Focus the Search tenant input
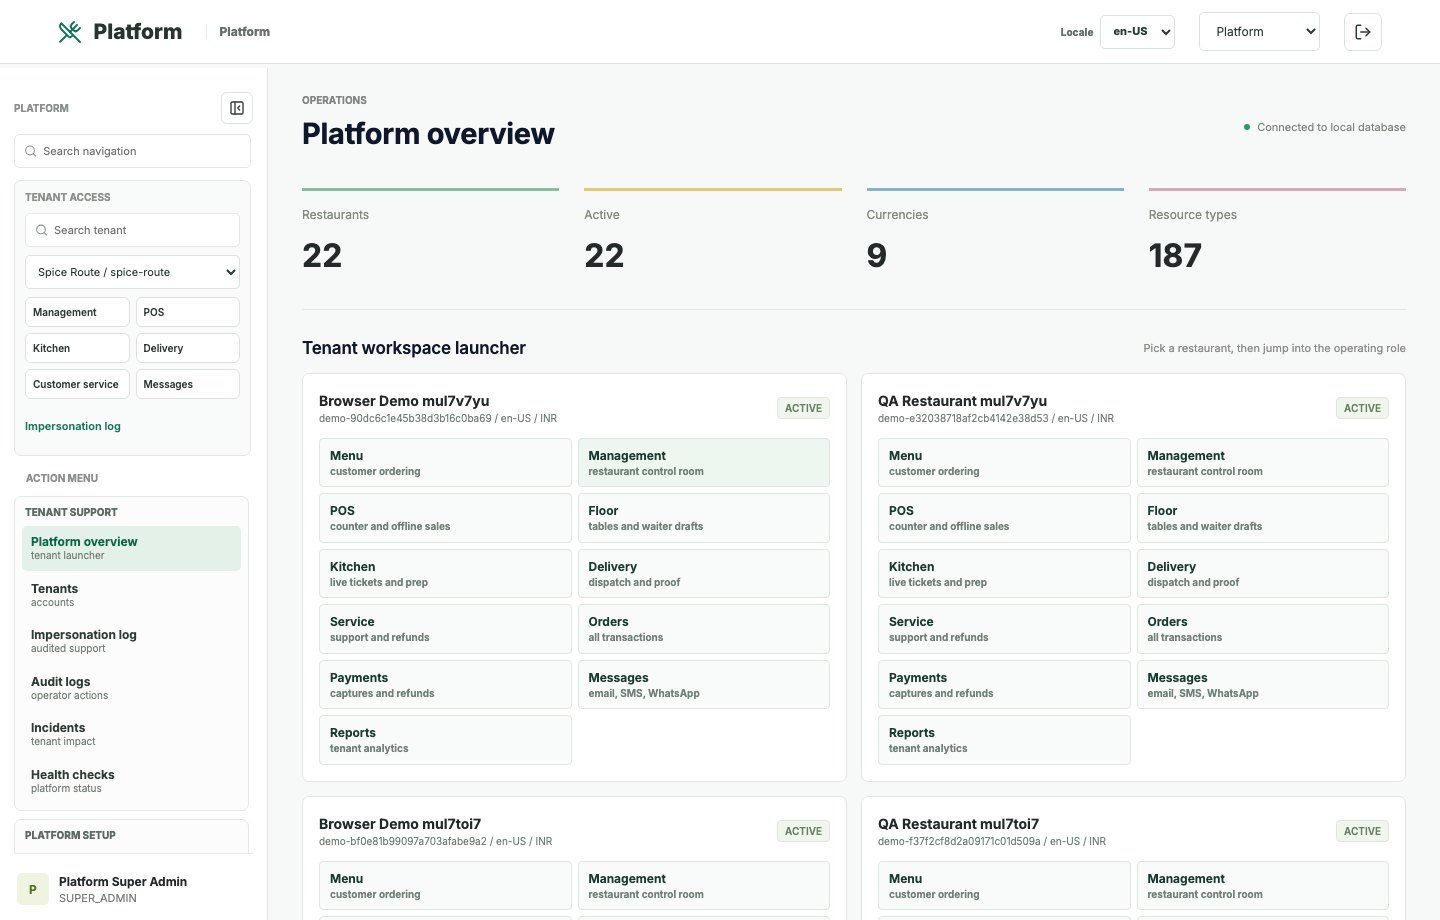Viewport: 1440px width, 920px height. pyautogui.click(x=132, y=230)
